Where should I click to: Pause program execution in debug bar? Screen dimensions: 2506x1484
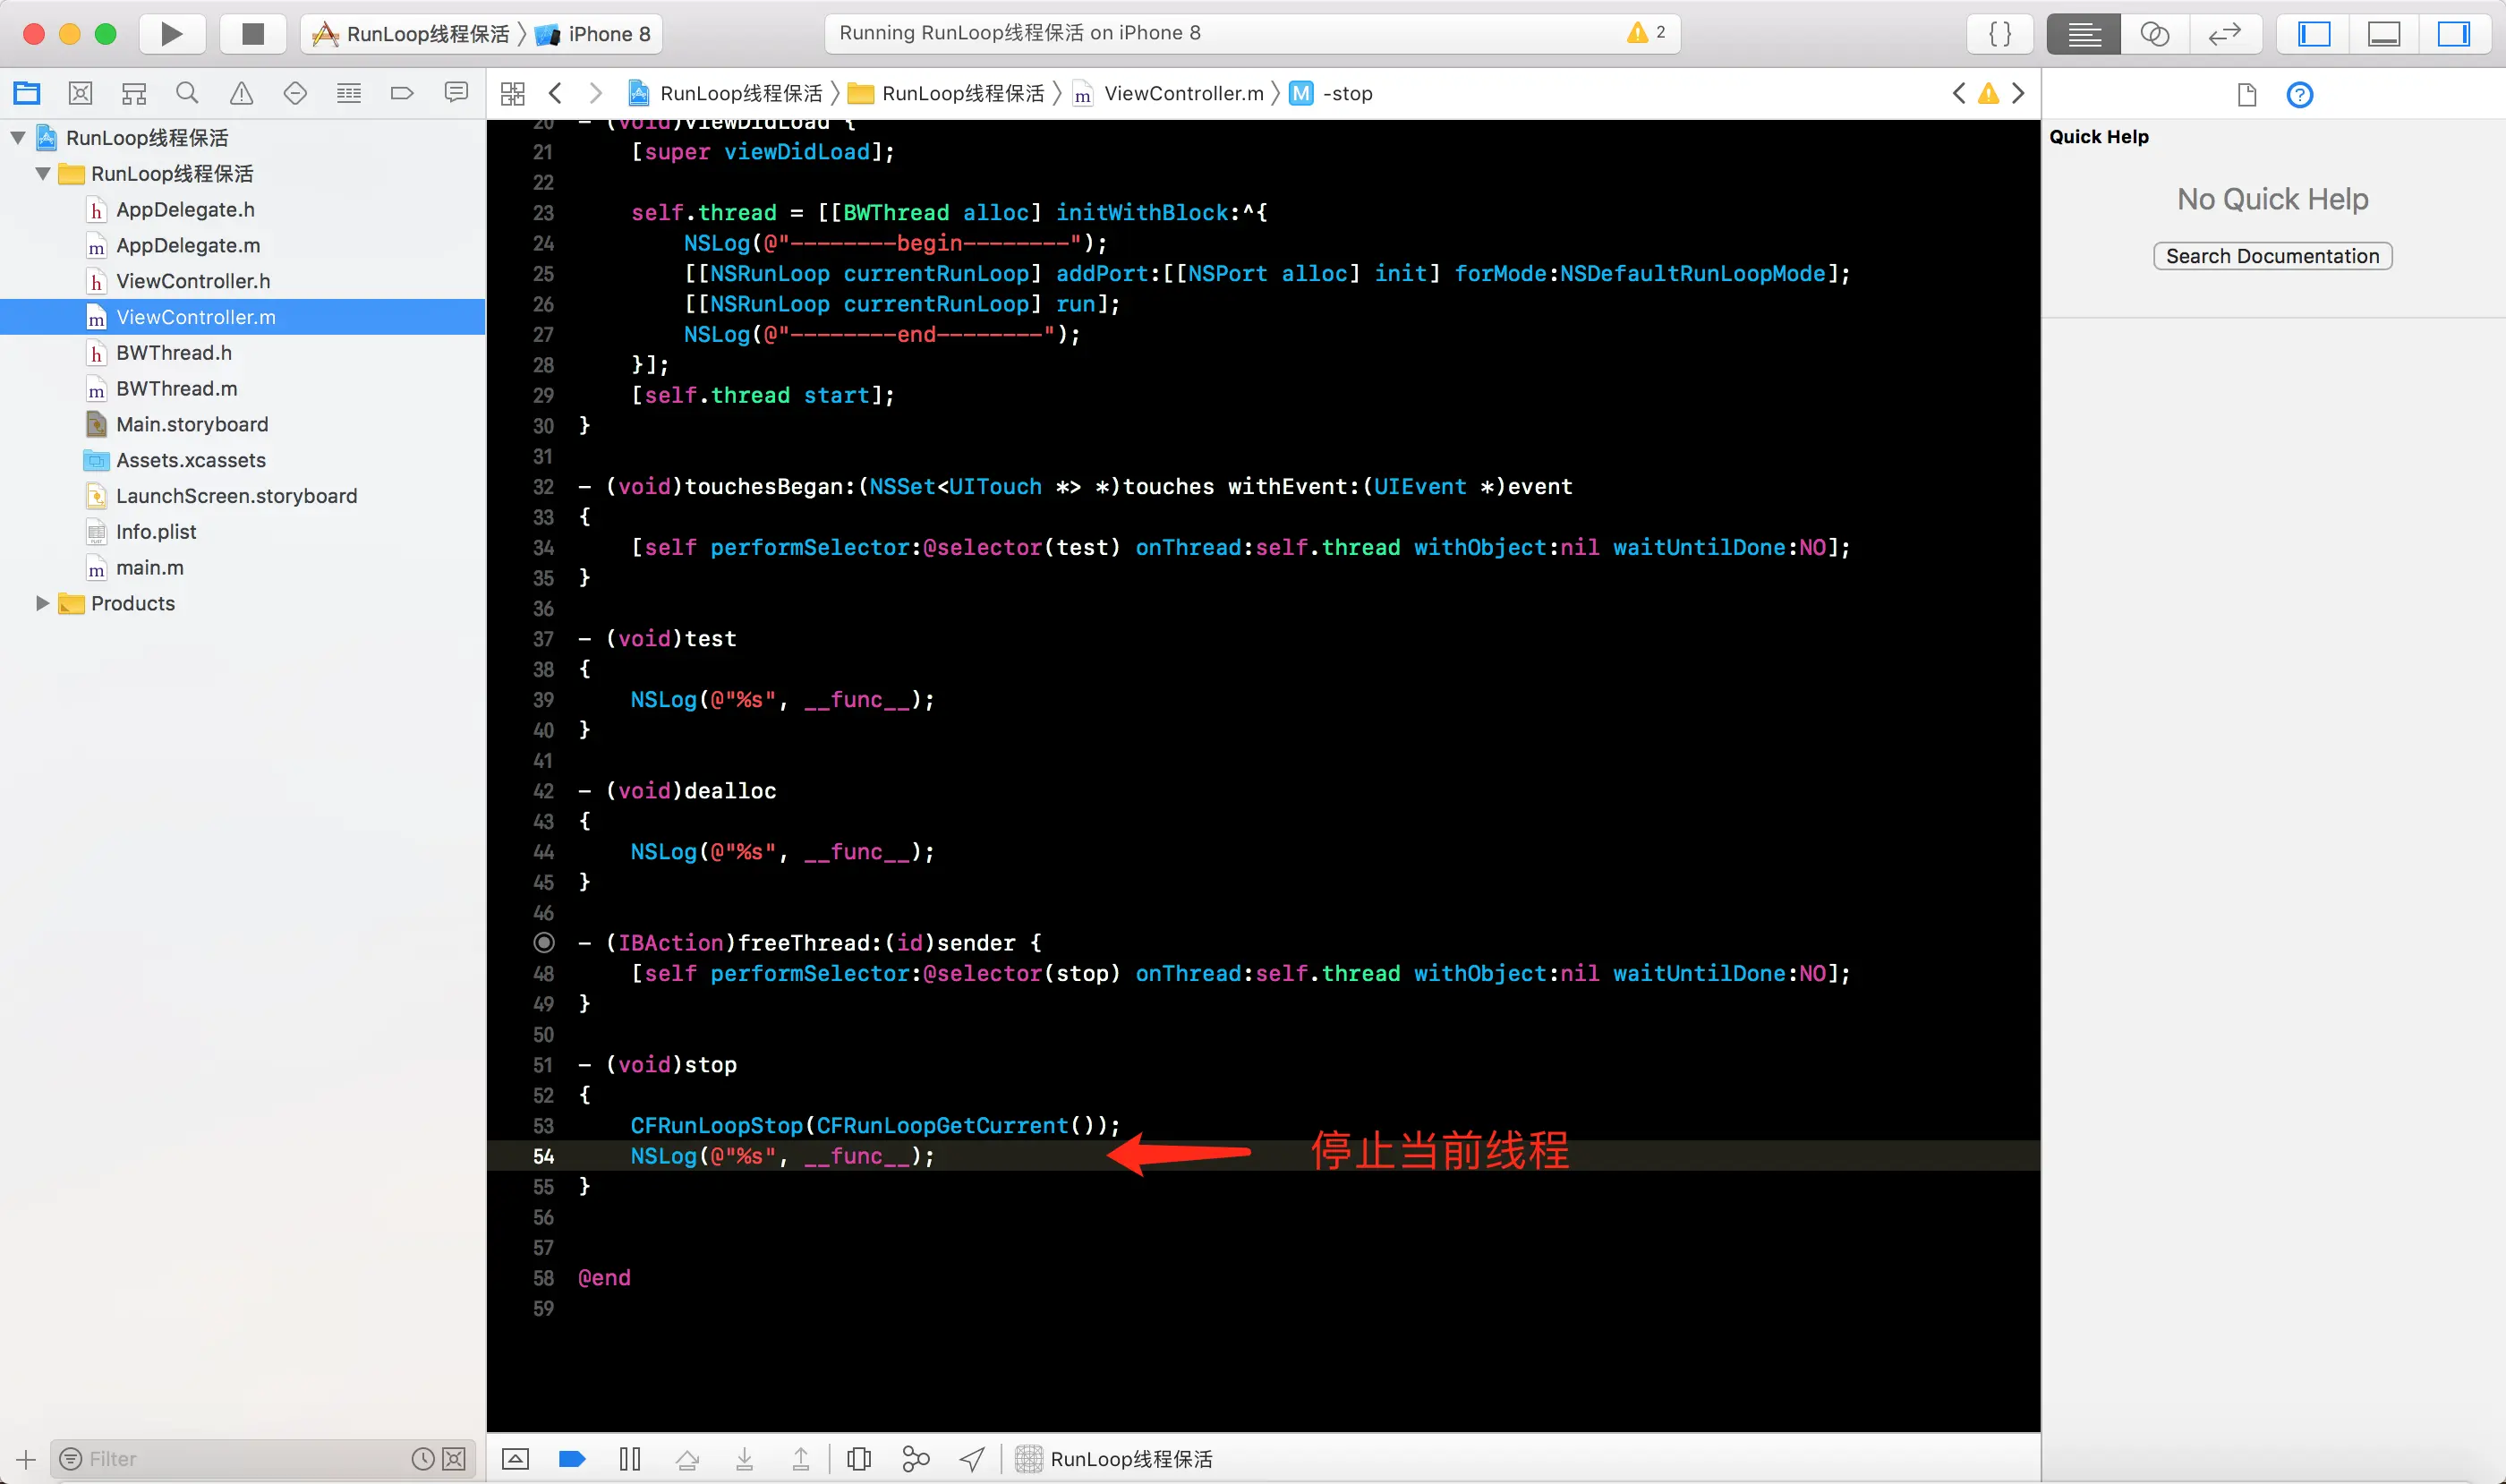tap(629, 1459)
